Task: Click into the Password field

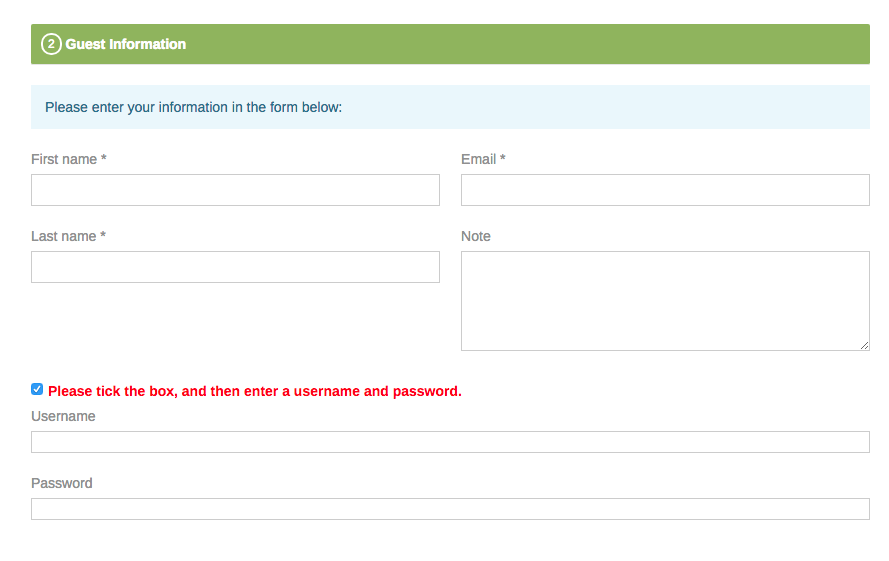Action: tap(450, 509)
